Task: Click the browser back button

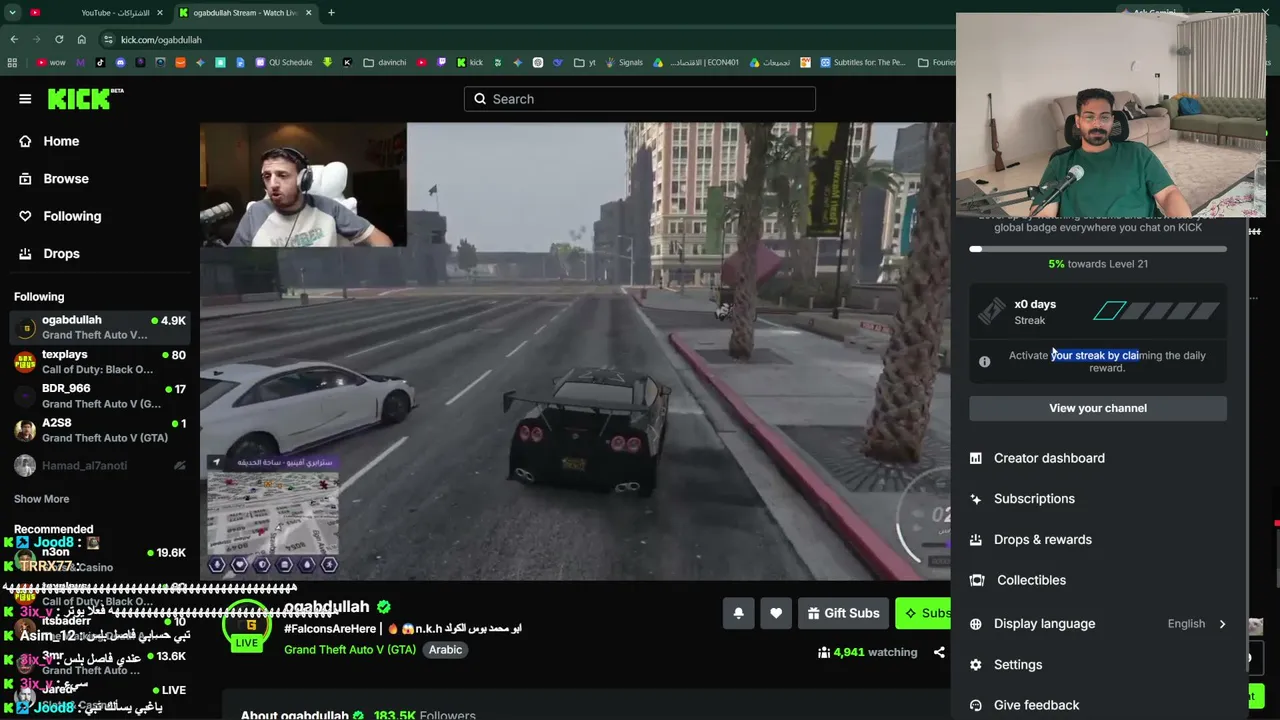Action: click(14, 39)
